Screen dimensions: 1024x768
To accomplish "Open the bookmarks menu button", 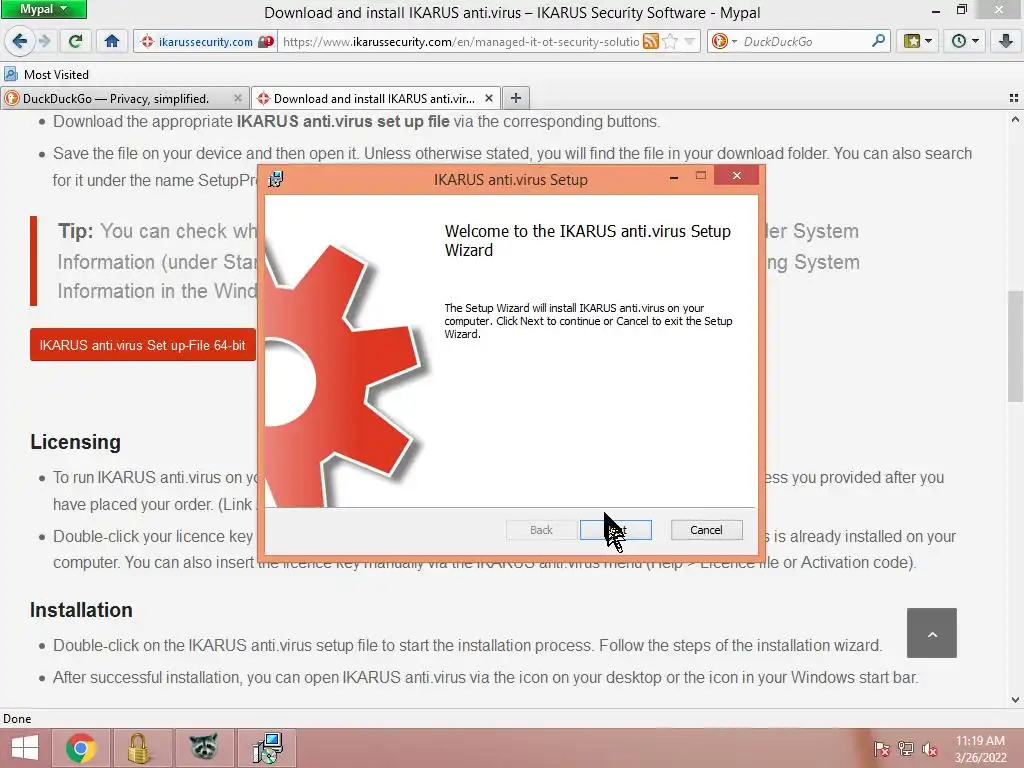I will 918,41.
